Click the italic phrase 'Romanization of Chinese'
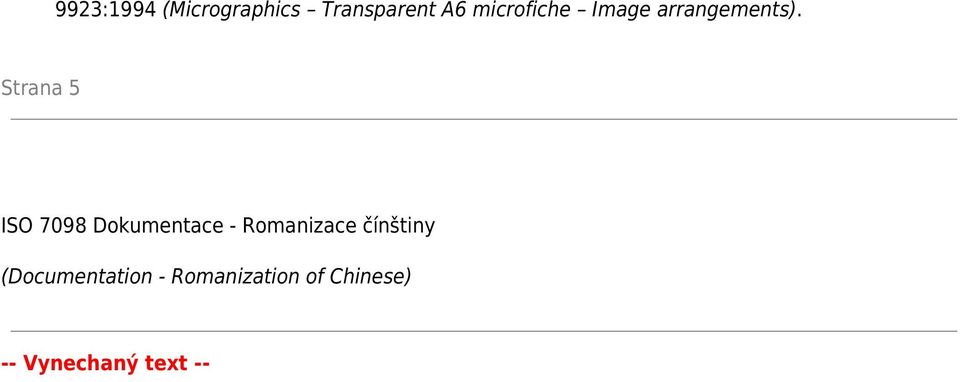This screenshot has height=382, width=960. coord(288,277)
